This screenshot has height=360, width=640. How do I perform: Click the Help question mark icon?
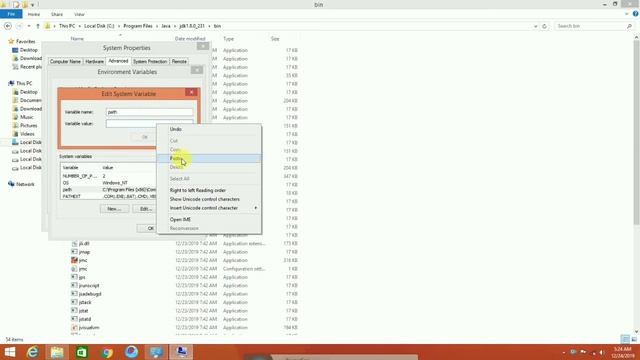click(x=636, y=14)
